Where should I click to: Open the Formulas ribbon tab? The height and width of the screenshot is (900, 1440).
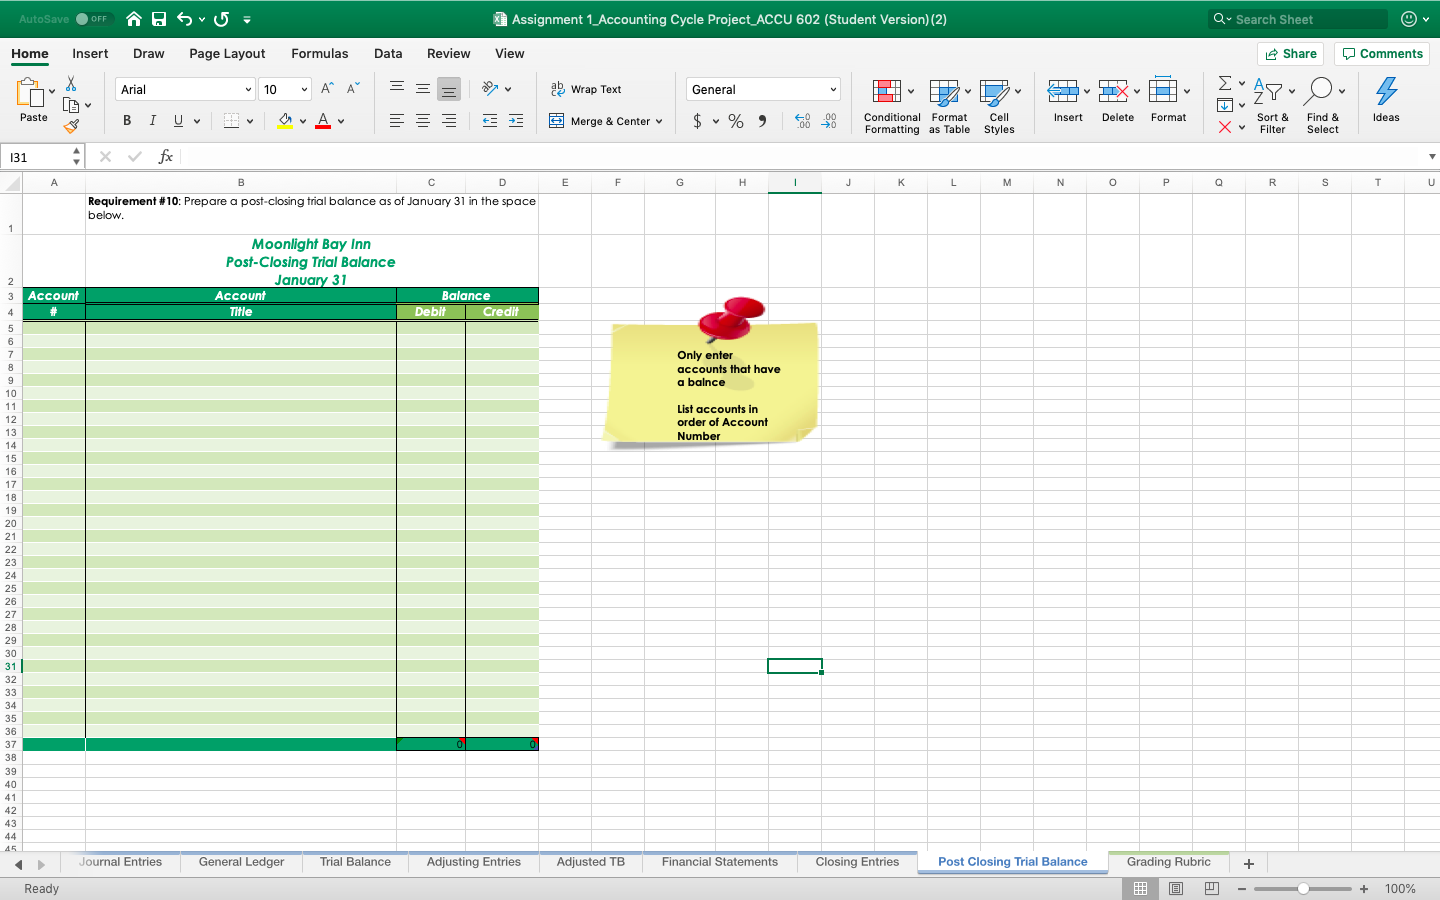point(320,54)
